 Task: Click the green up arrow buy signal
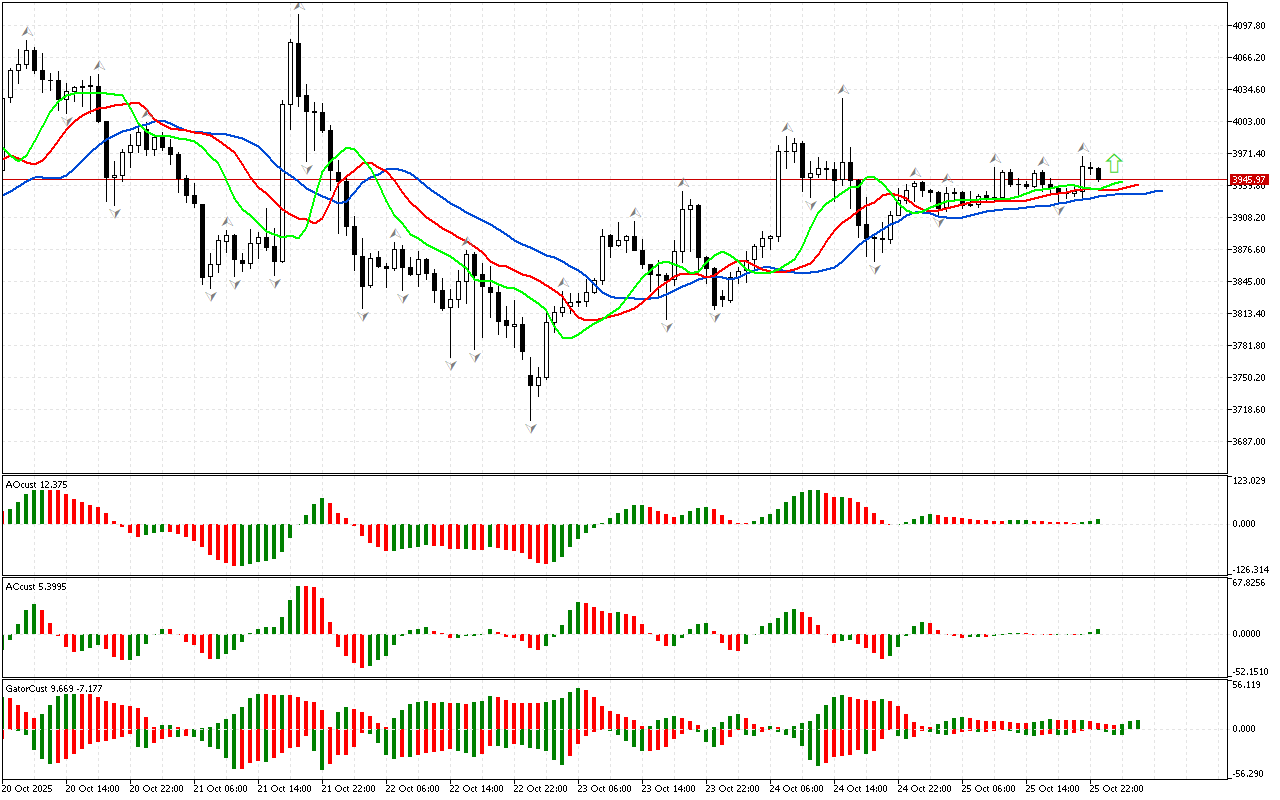pyautogui.click(x=1114, y=164)
